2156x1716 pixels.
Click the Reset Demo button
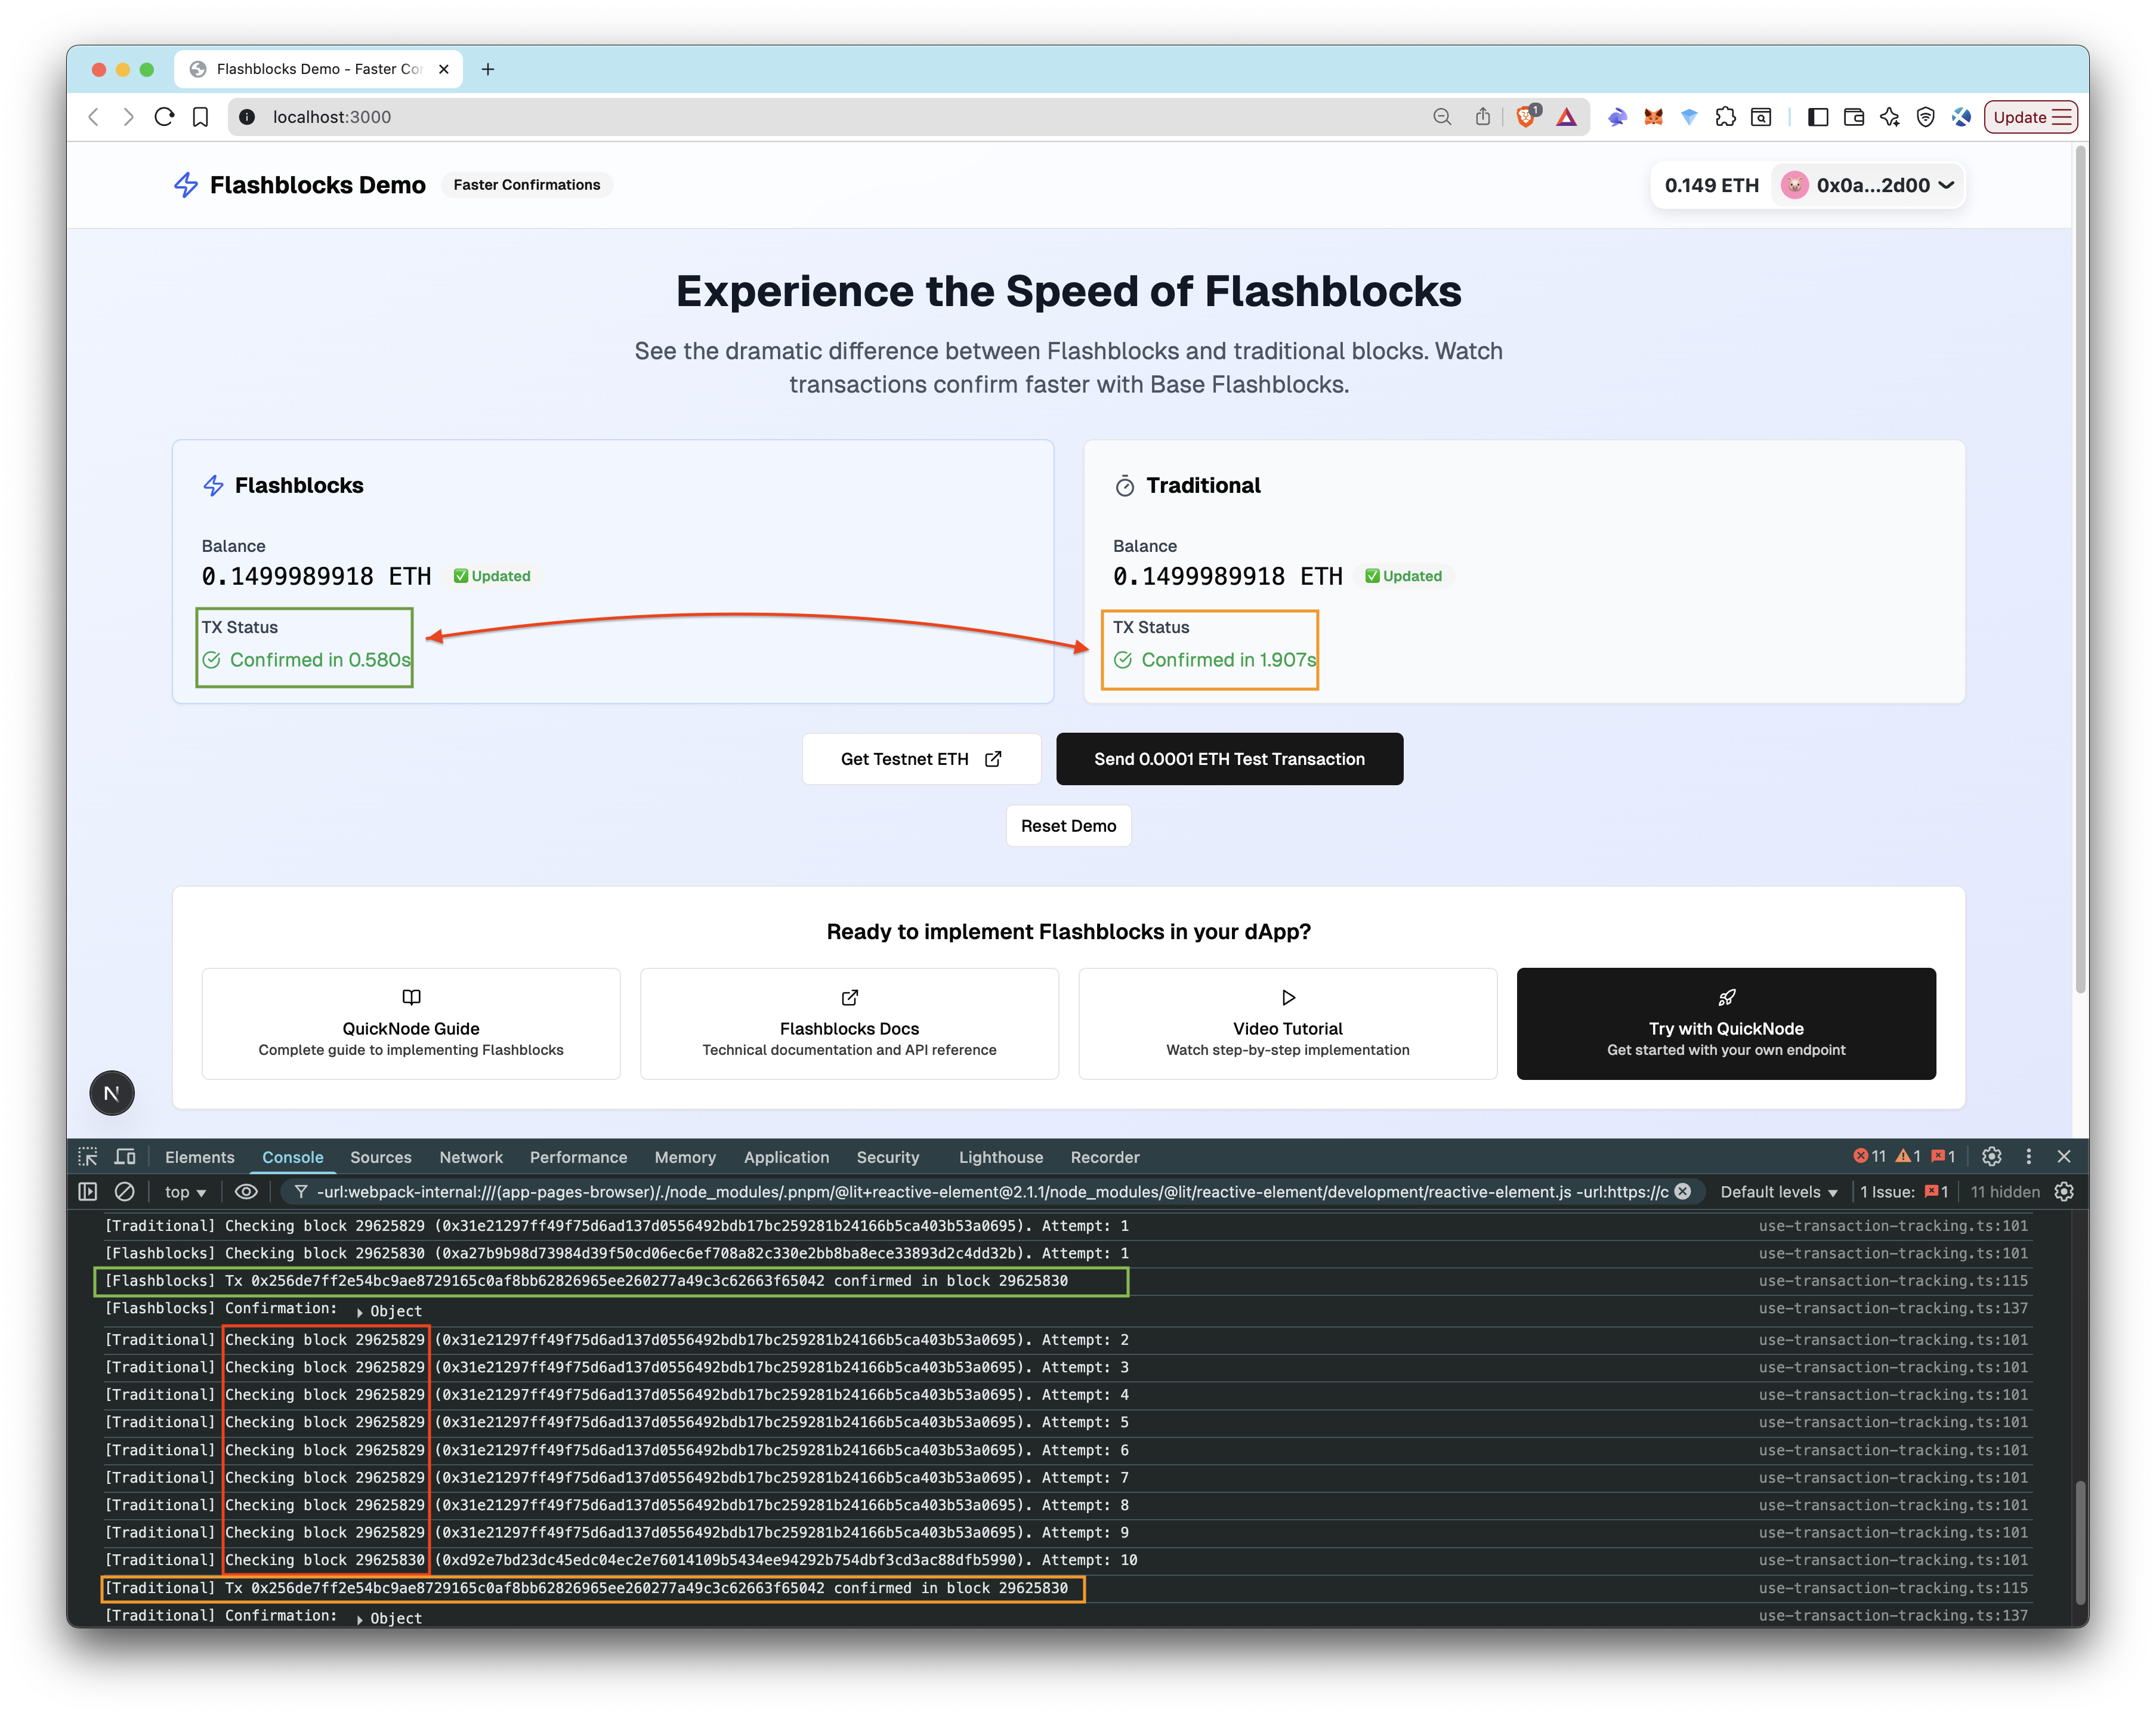(x=1068, y=826)
